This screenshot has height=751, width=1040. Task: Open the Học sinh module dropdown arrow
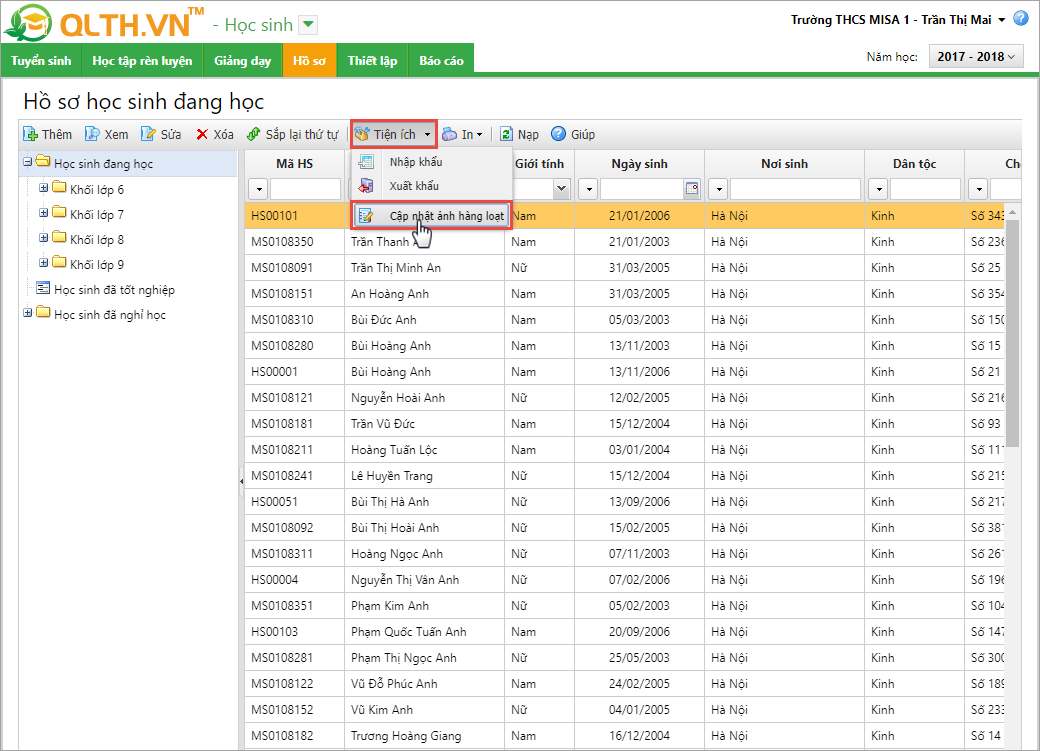click(308, 25)
